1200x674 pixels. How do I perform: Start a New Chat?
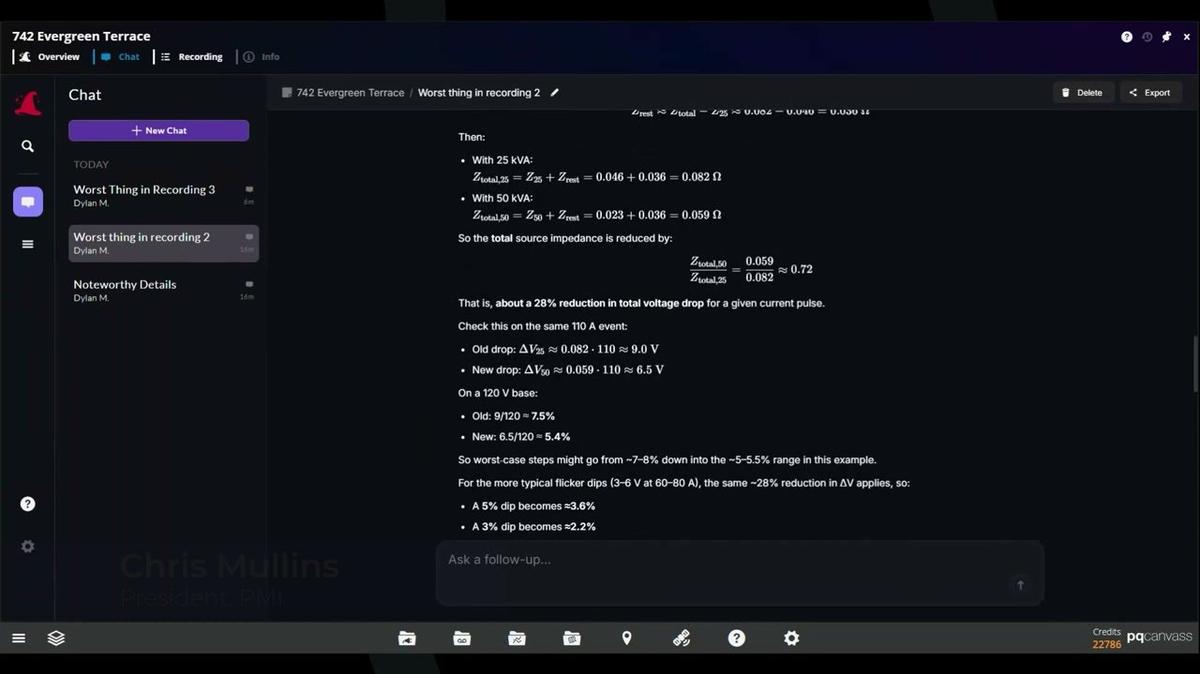click(x=158, y=131)
